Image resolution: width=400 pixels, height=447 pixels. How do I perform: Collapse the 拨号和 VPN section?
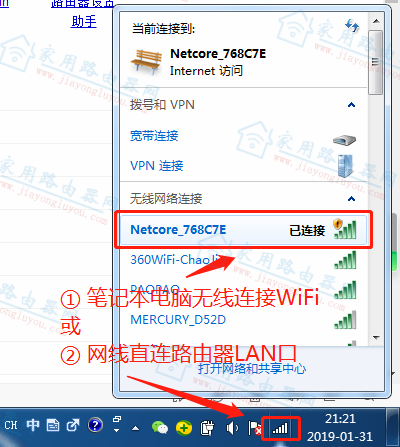coord(351,105)
